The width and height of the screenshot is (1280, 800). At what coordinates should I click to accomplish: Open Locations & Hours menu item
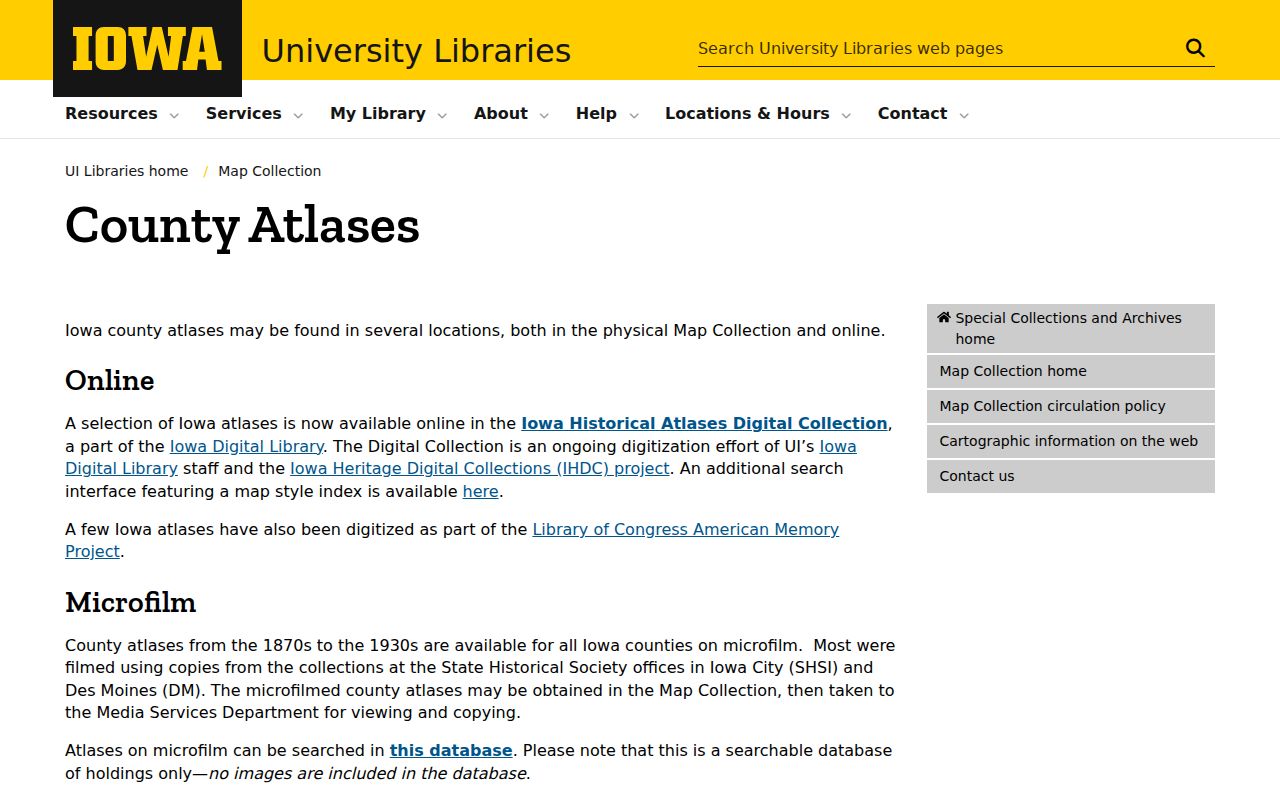click(x=747, y=113)
